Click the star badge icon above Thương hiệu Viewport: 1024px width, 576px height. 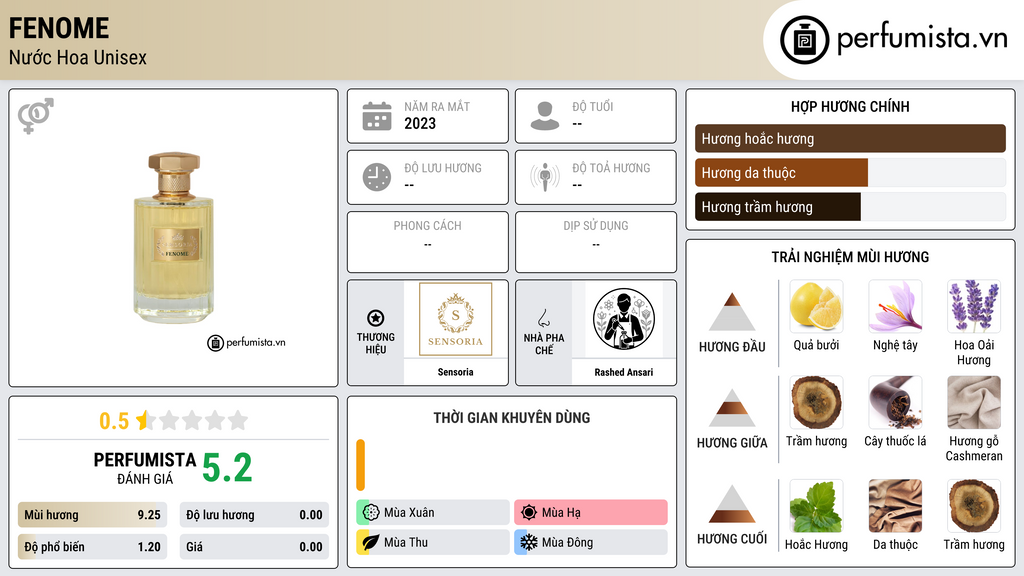coord(376,318)
